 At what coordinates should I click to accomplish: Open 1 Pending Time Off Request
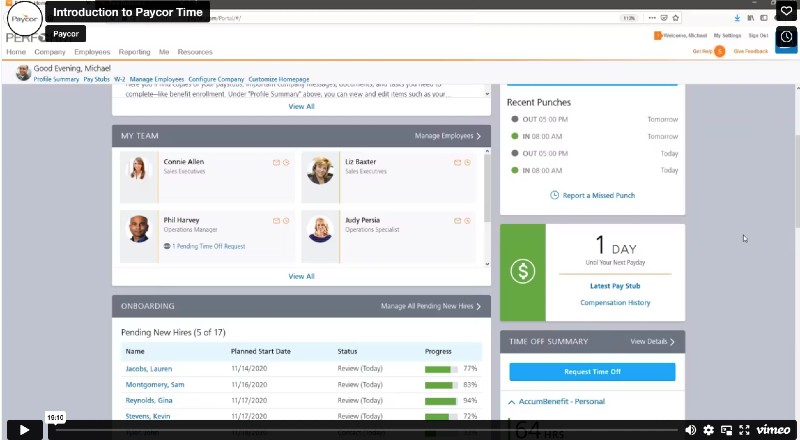click(205, 246)
